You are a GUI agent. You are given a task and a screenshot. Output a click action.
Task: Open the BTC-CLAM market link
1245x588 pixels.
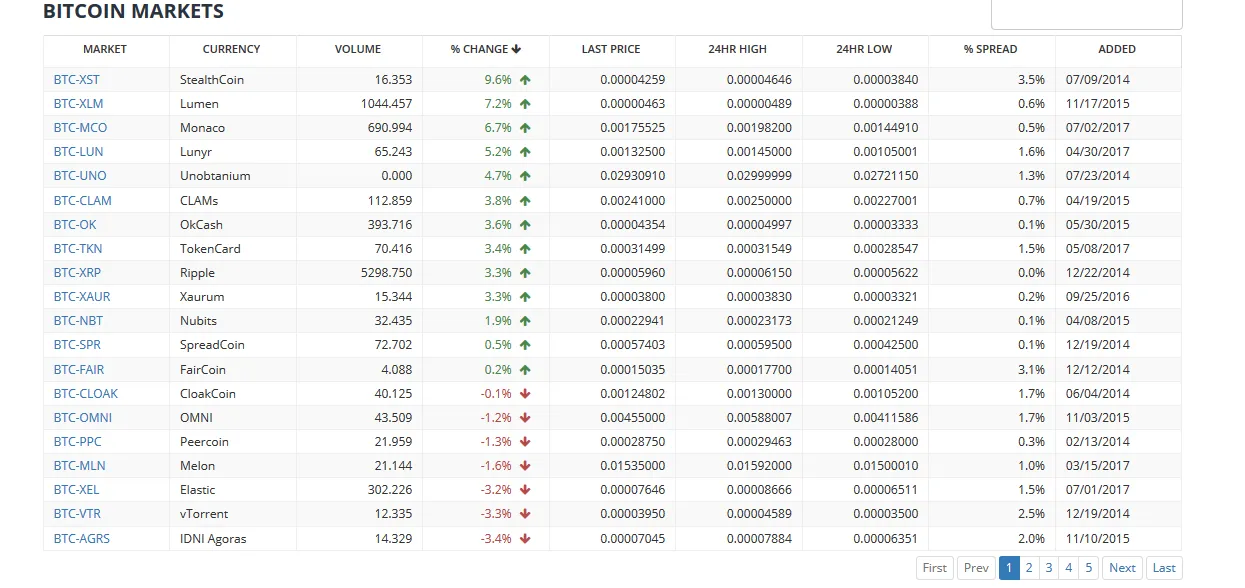point(83,200)
